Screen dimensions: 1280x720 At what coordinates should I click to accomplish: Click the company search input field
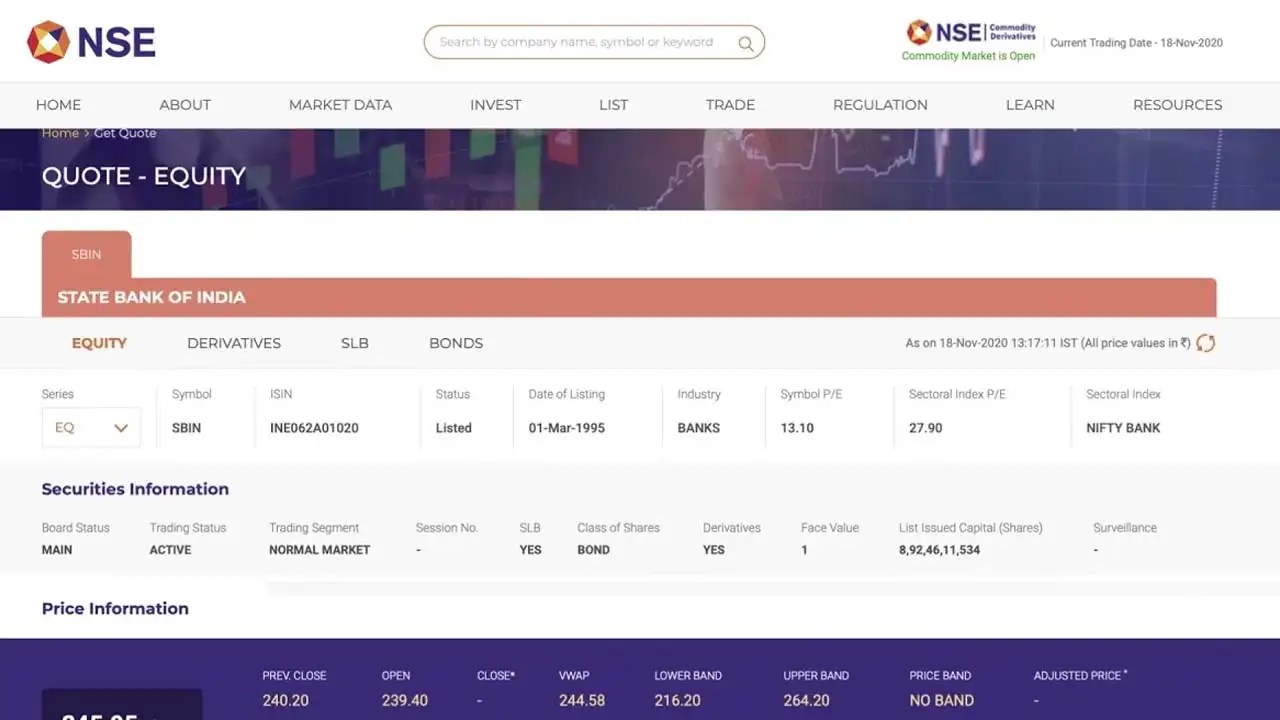pyautogui.click(x=580, y=42)
